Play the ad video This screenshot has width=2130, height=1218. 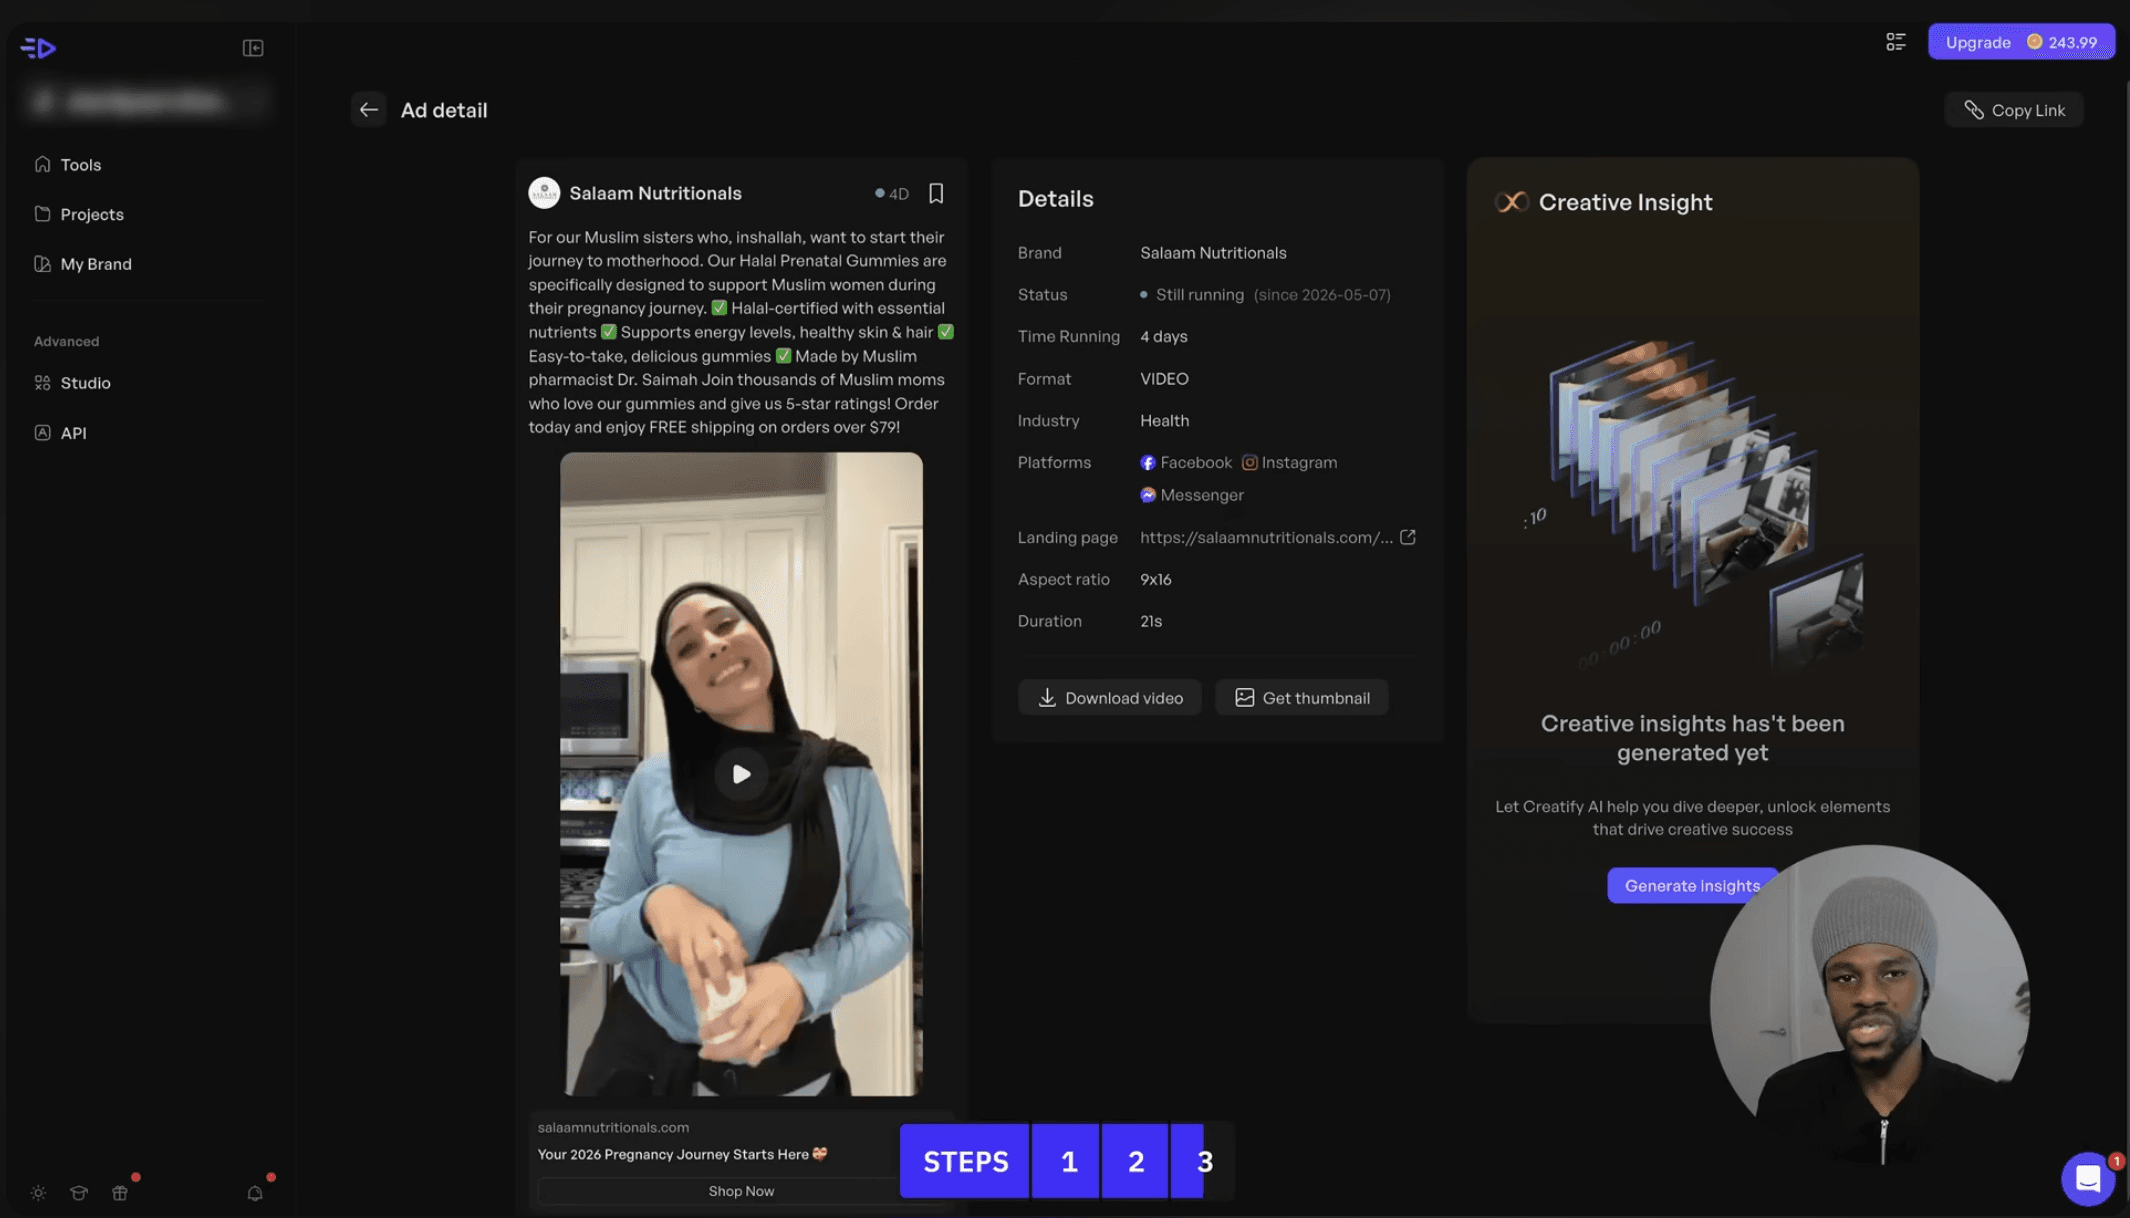[x=741, y=773]
